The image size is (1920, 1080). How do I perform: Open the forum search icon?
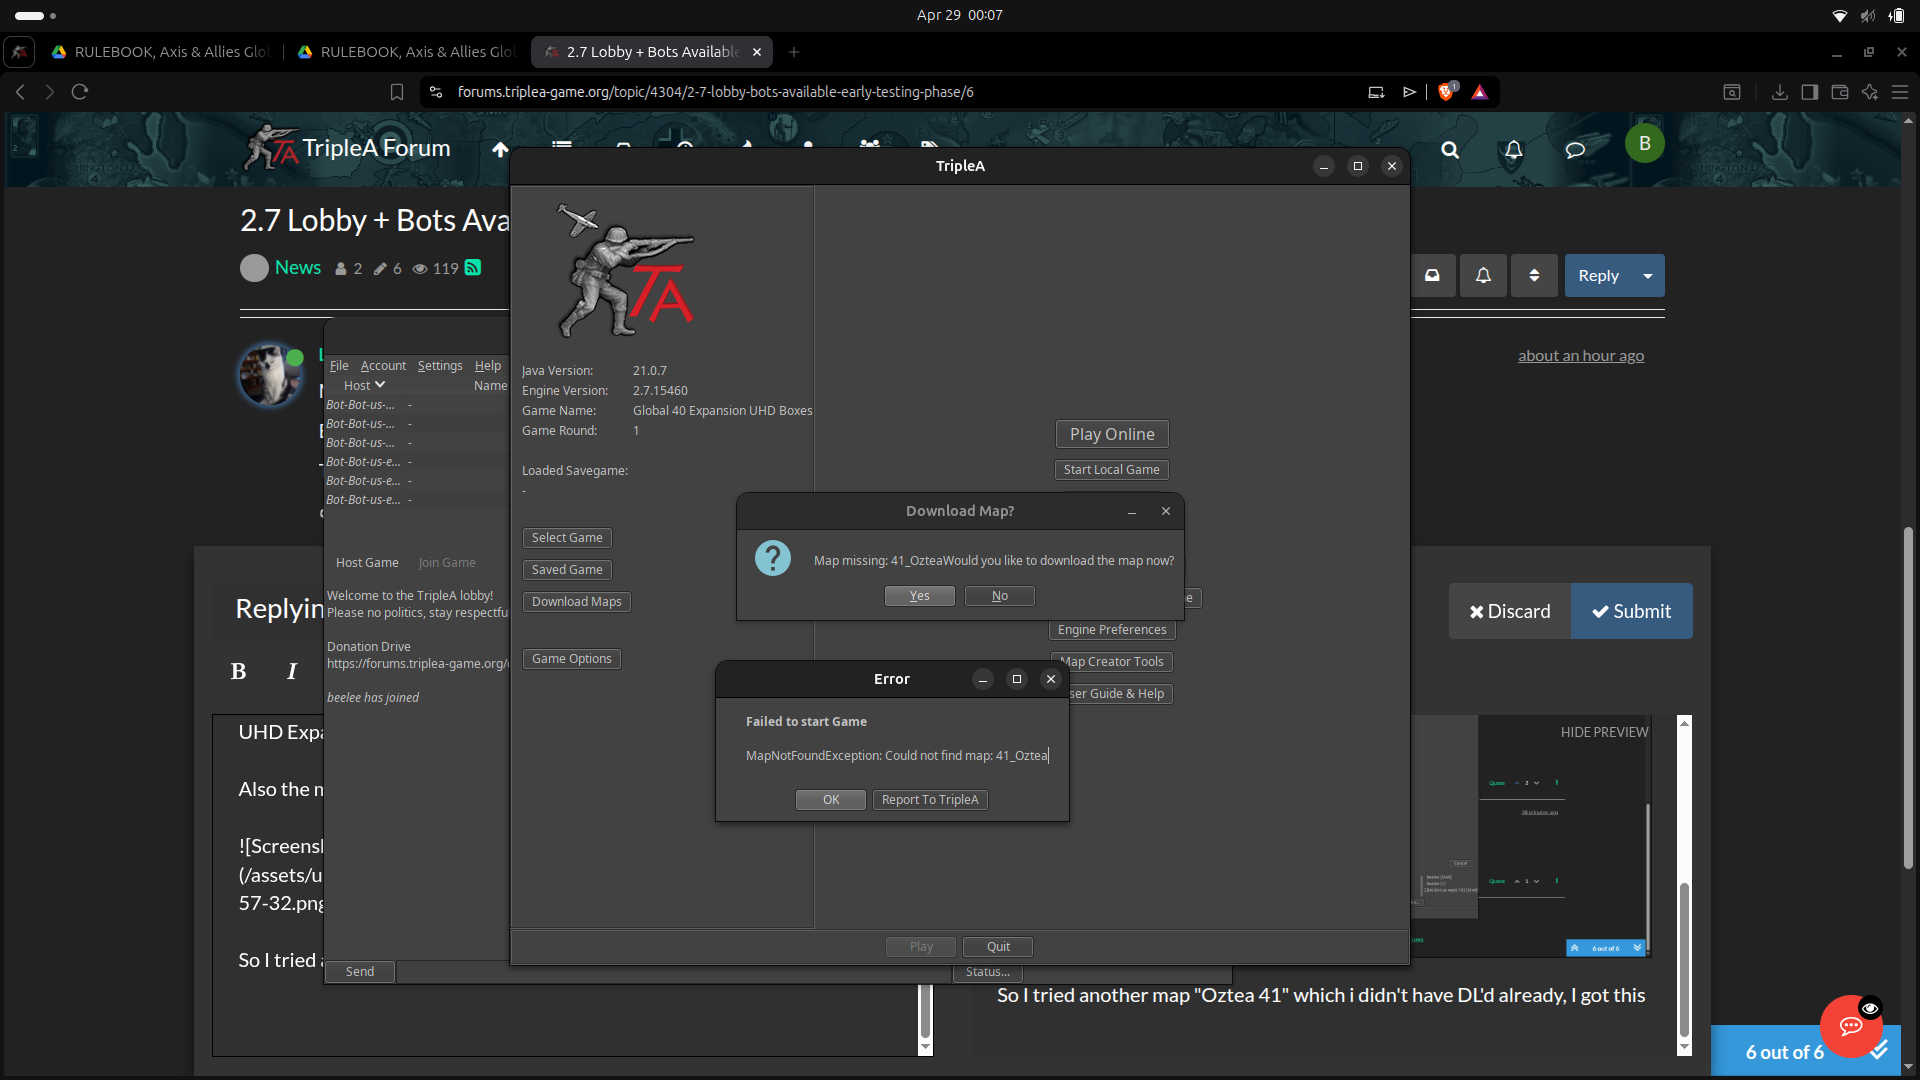click(1450, 150)
